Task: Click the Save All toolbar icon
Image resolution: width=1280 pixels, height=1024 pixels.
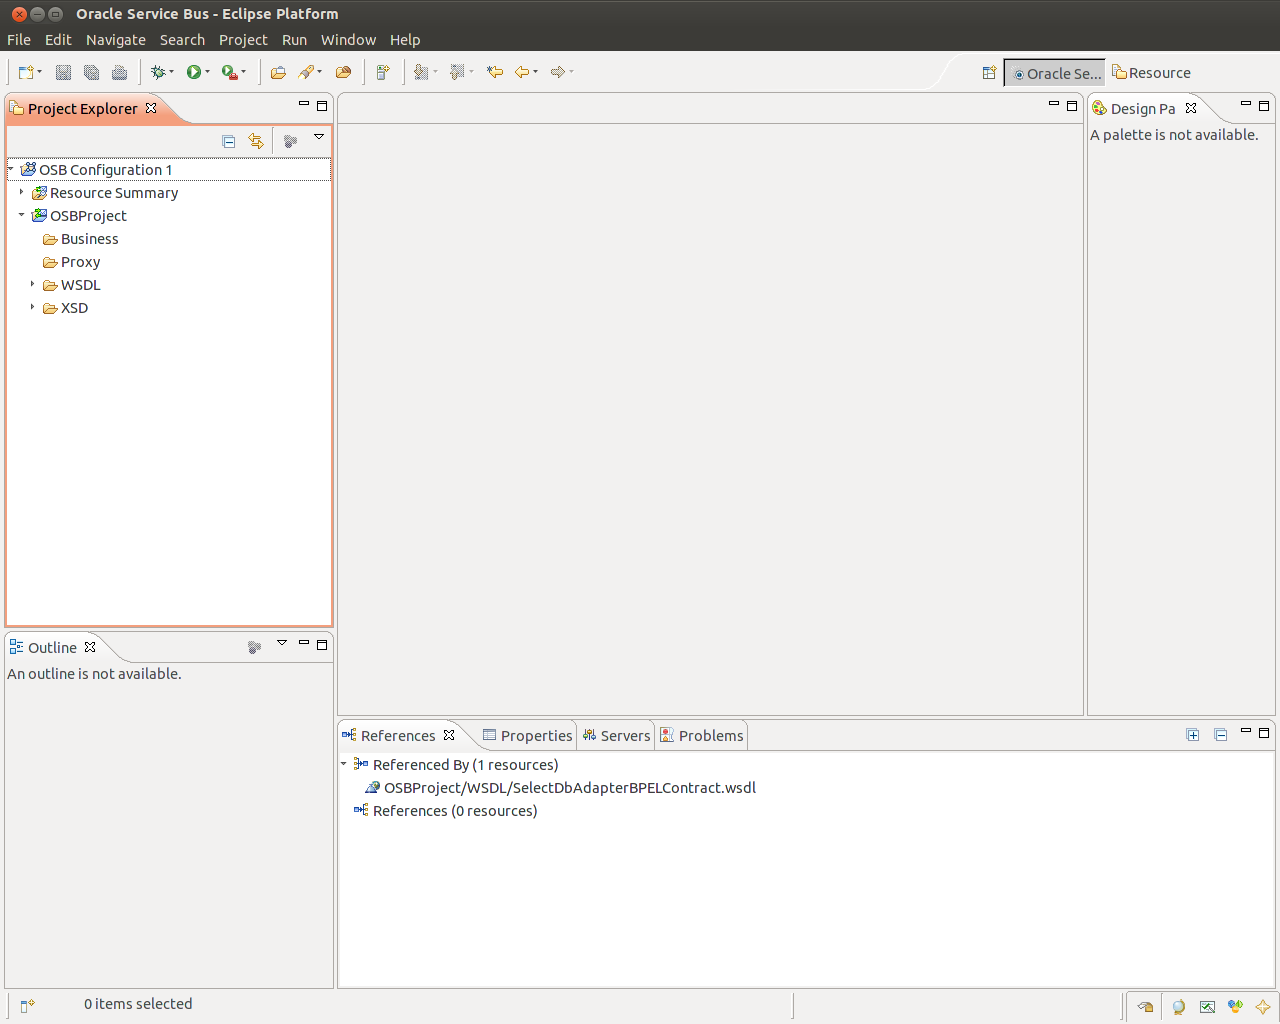Action: point(91,72)
